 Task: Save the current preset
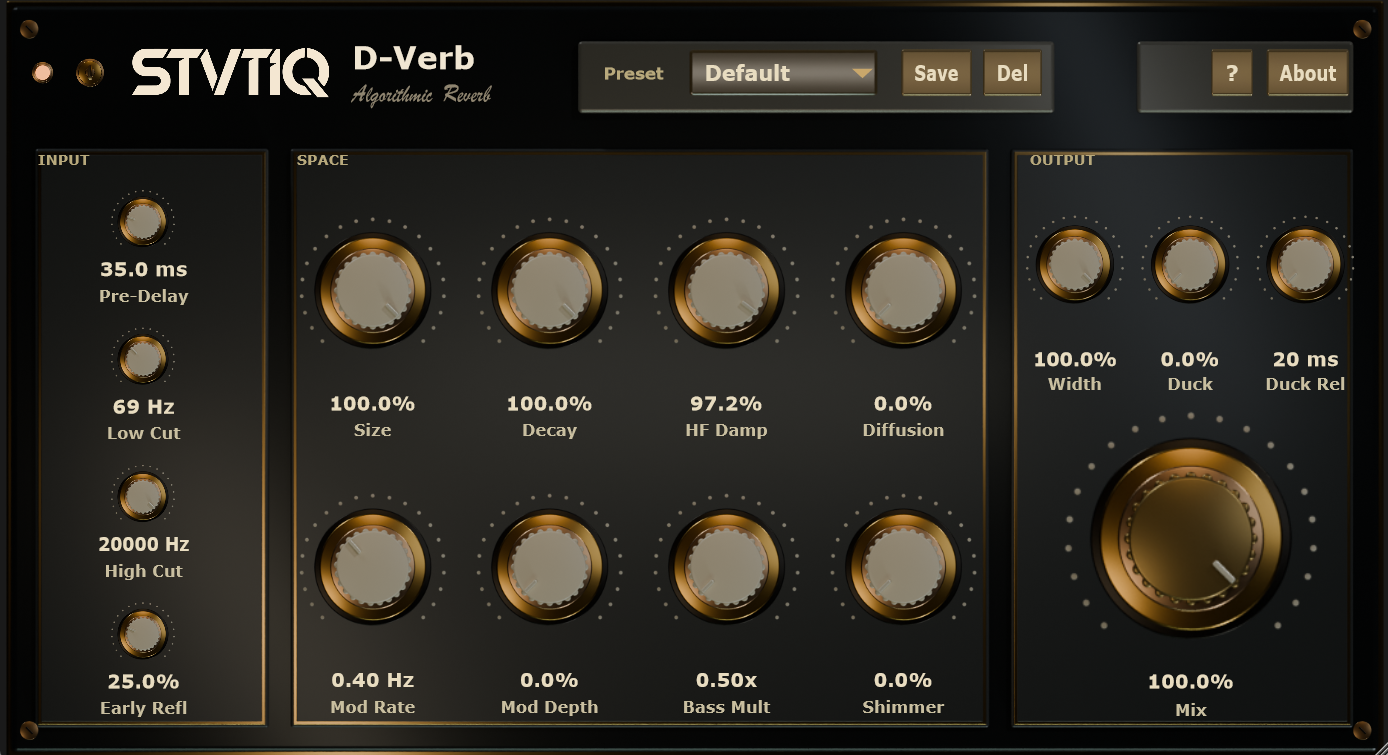pyautogui.click(x=936, y=74)
